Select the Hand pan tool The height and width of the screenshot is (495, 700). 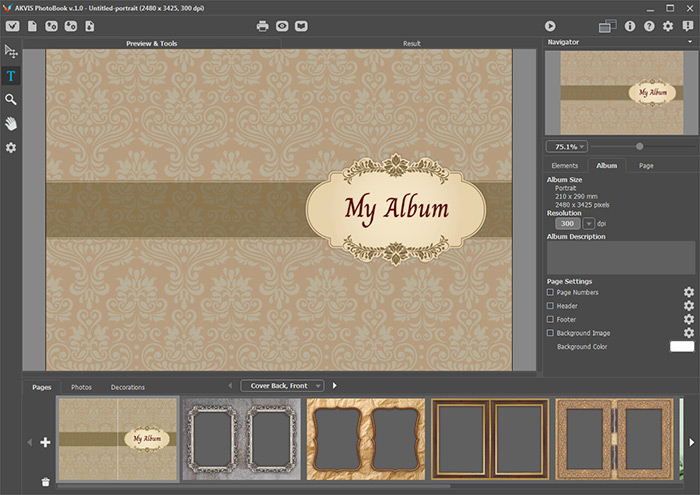pos(11,123)
